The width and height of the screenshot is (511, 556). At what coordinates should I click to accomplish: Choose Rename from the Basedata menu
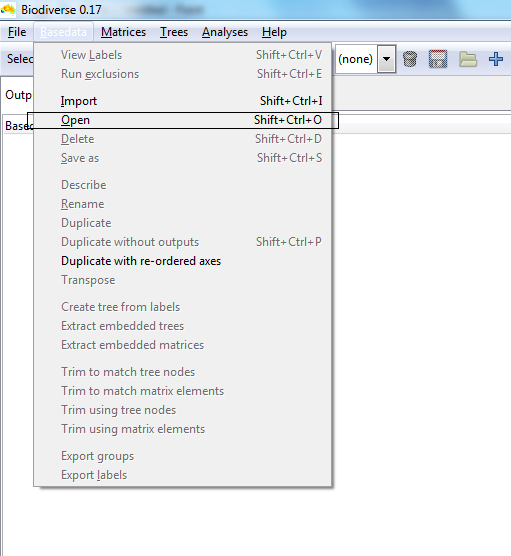pyautogui.click(x=183, y=204)
